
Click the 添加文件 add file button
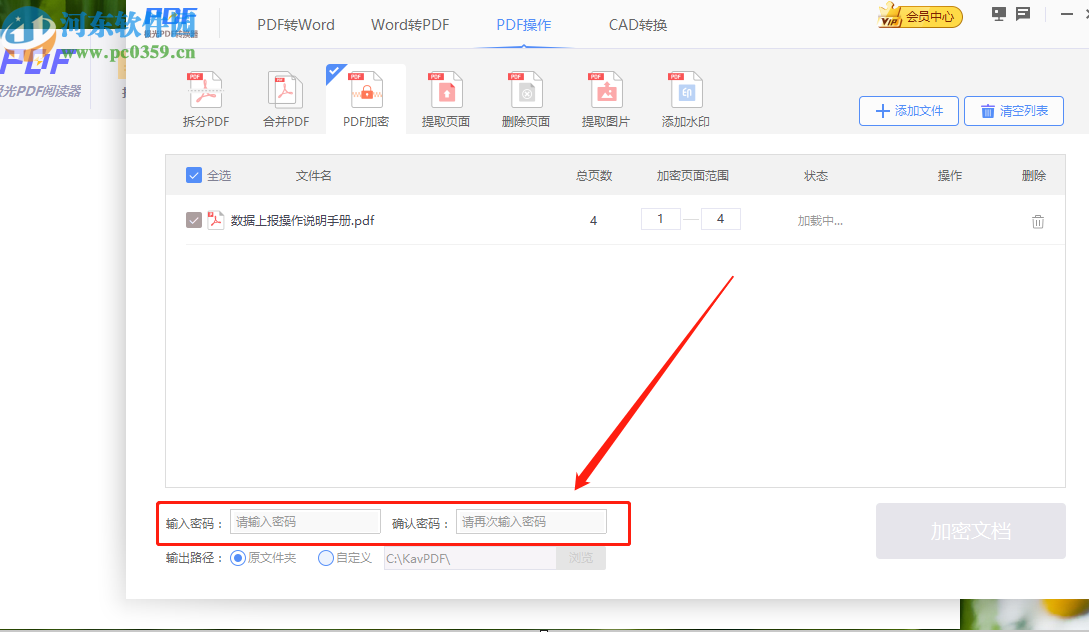point(908,111)
